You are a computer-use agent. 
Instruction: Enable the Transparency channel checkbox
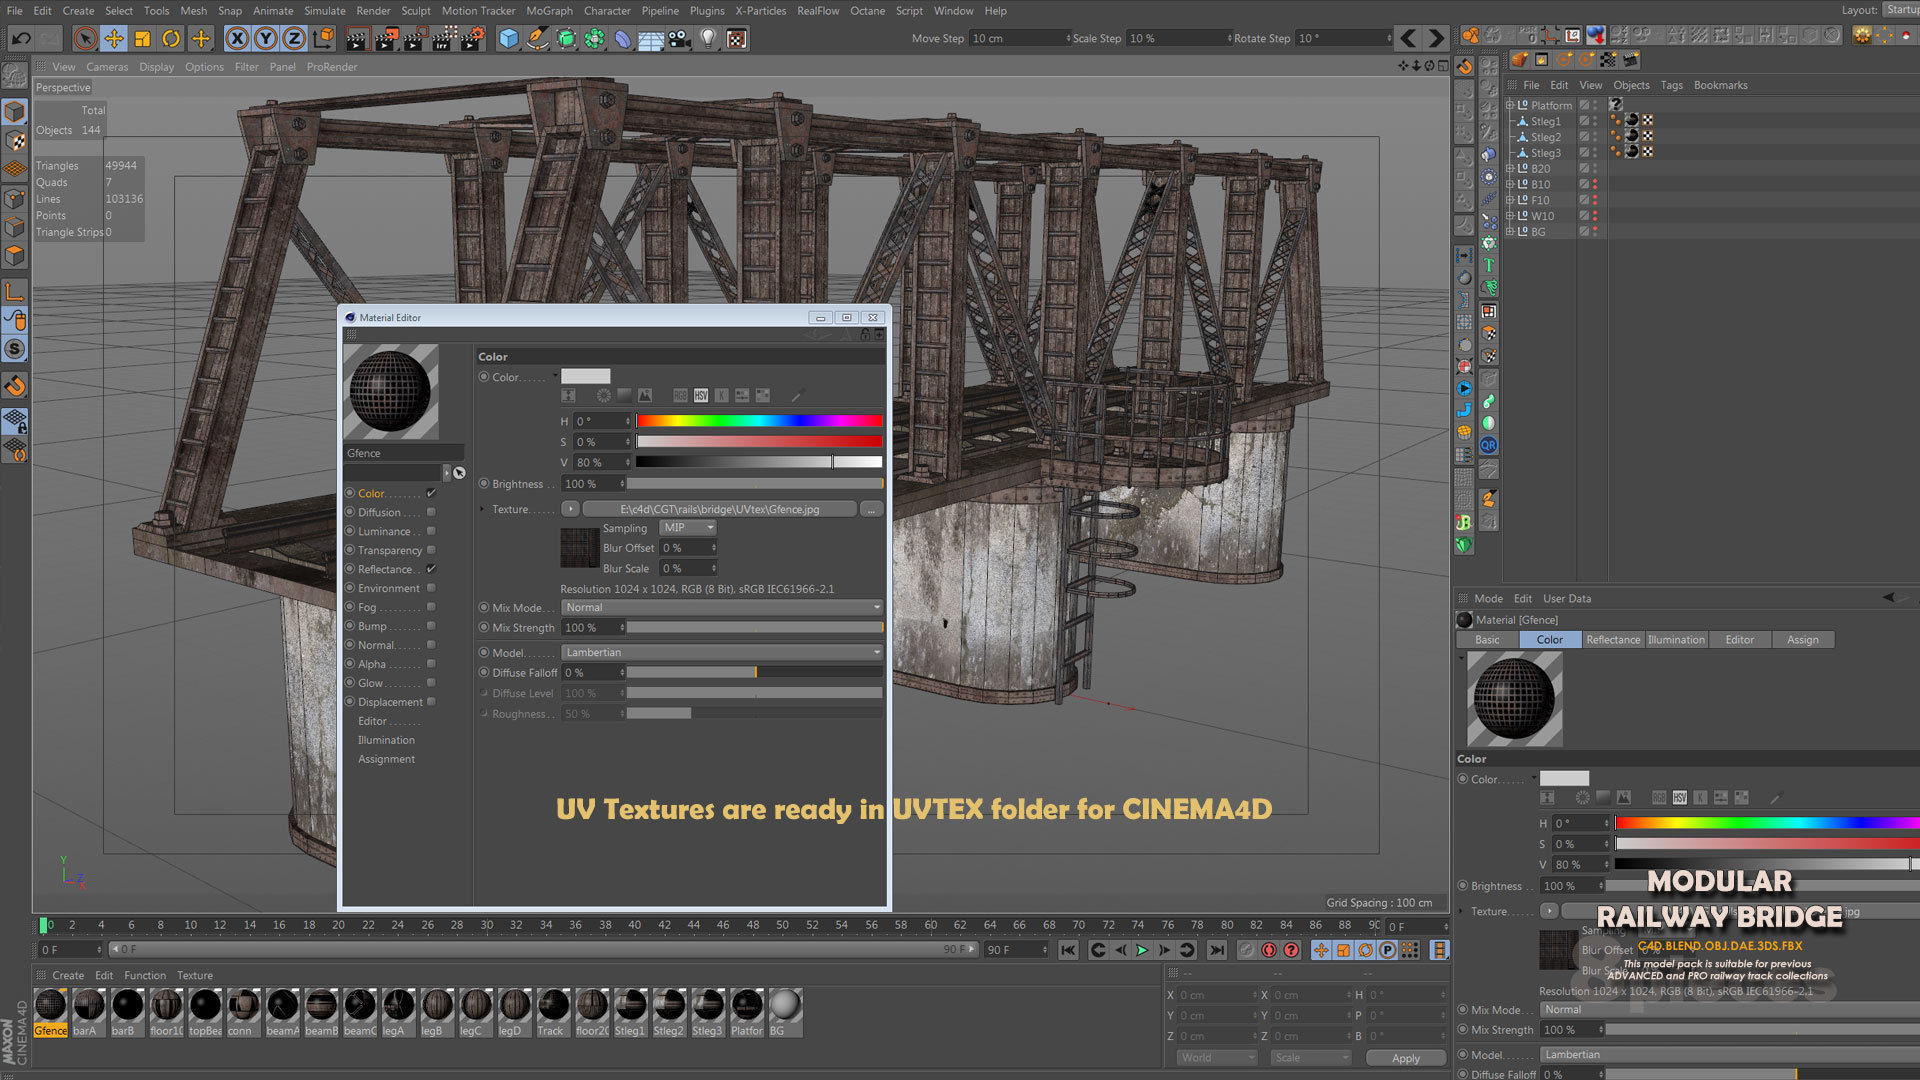click(431, 550)
